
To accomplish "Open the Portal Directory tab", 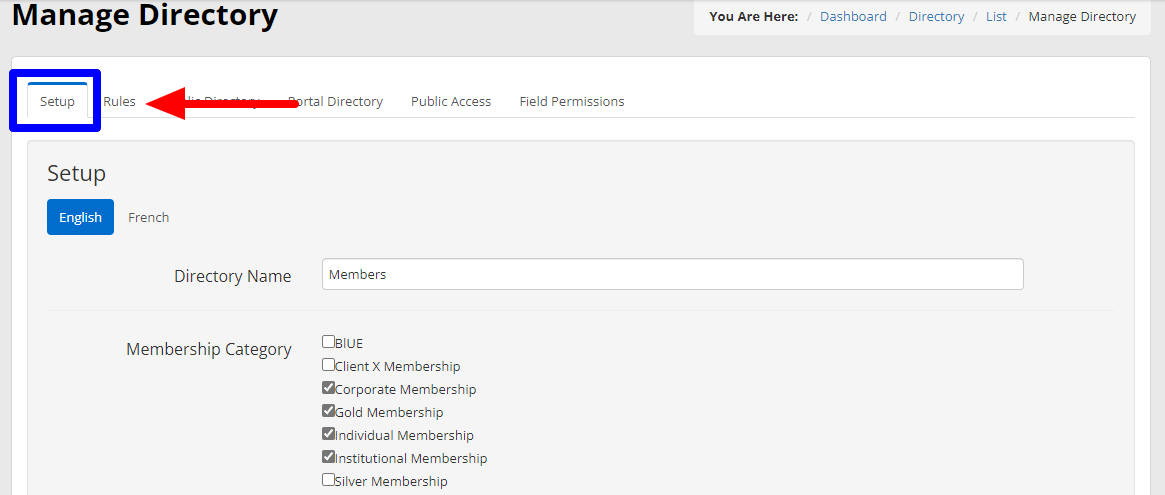I will [x=335, y=101].
